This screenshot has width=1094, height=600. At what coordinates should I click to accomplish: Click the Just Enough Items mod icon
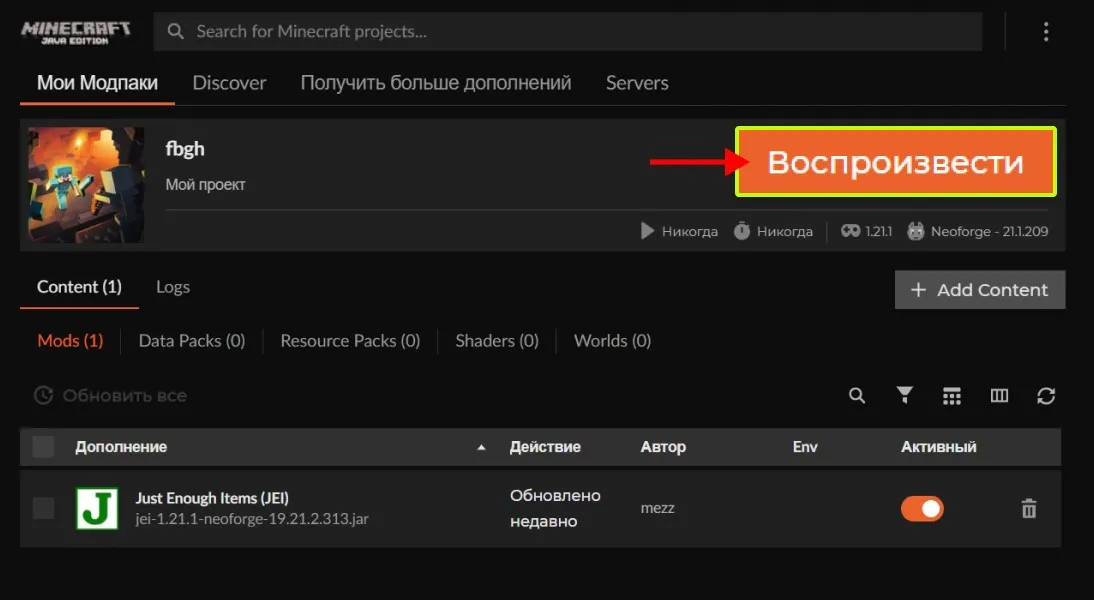click(96, 508)
